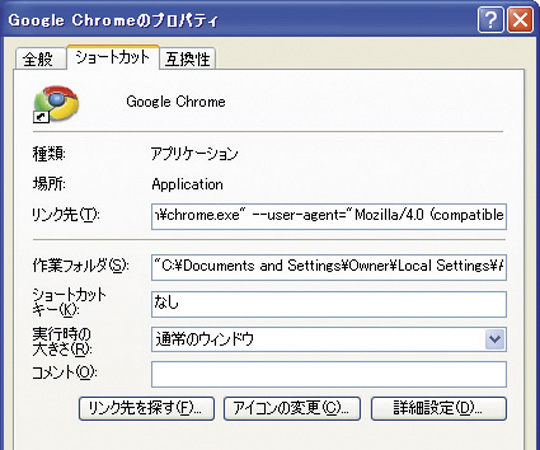This screenshot has width=540, height=450.
Task: Click the リンク先を探す button
Action: point(146,408)
